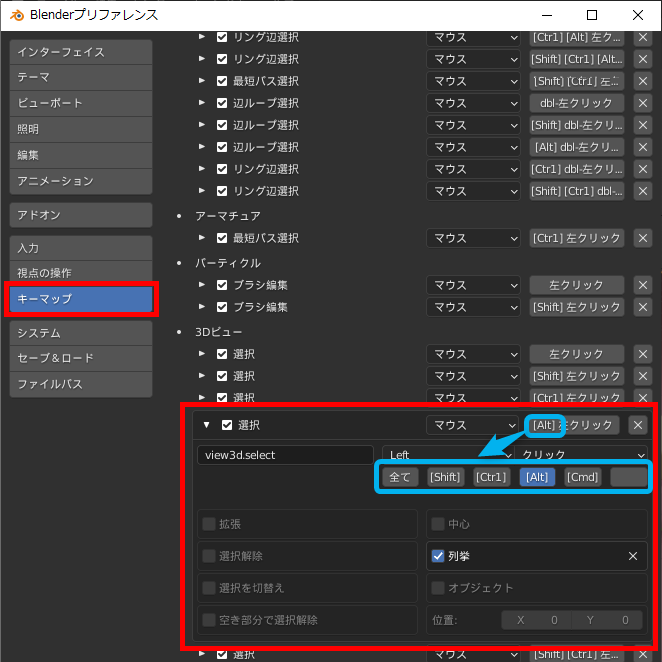Toggle the [Alt] modifier button
This screenshot has width=662, height=662.
pyautogui.click(x=537, y=477)
